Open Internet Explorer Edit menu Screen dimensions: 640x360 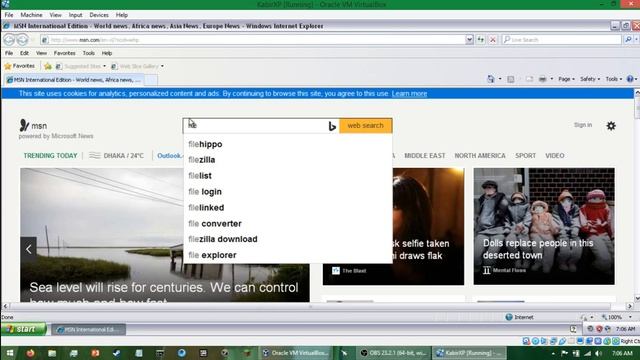coord(24,53)
